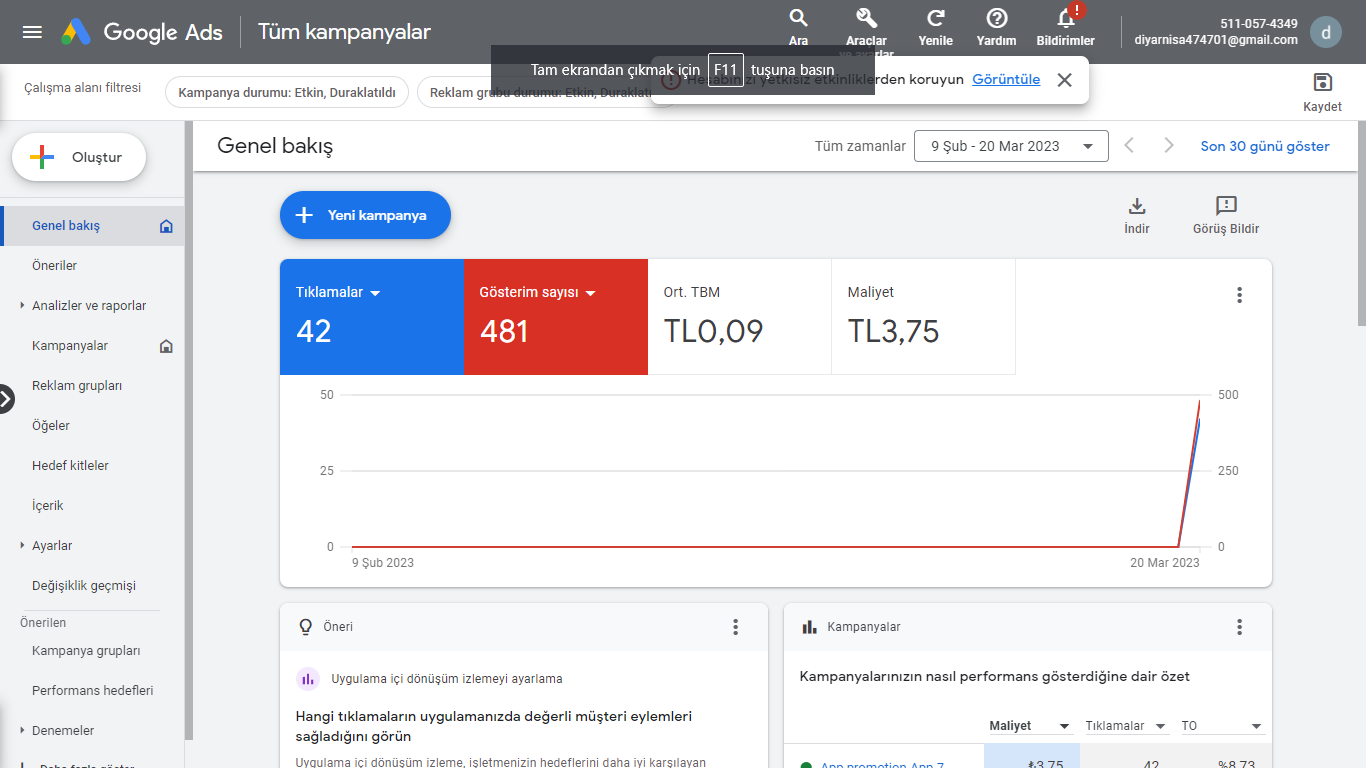Viewport: 1366px width, 768px height.
Task: Start a Yeni kampanya
Action: pos(365,215)
